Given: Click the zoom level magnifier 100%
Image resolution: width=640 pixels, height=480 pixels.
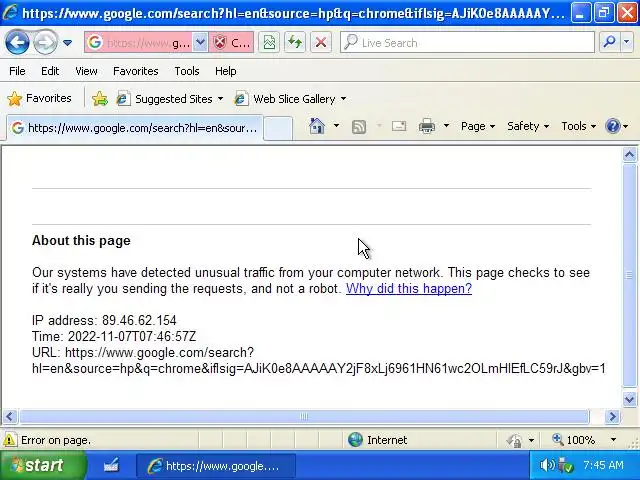Looking at the screenshot, I should point(573,440).
